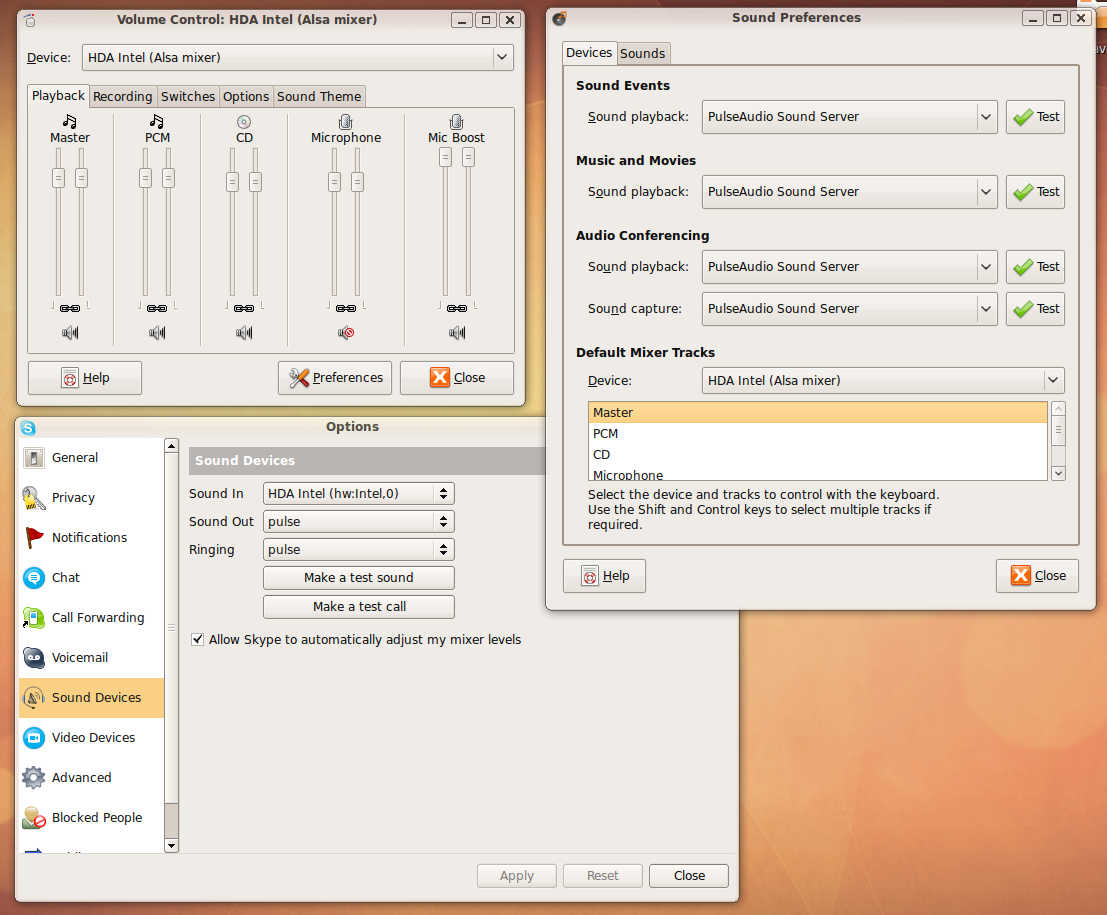This screenshot has height=915, width=1107.
Task: Open Skype Sound In dropdown
Action: (359, 494)
